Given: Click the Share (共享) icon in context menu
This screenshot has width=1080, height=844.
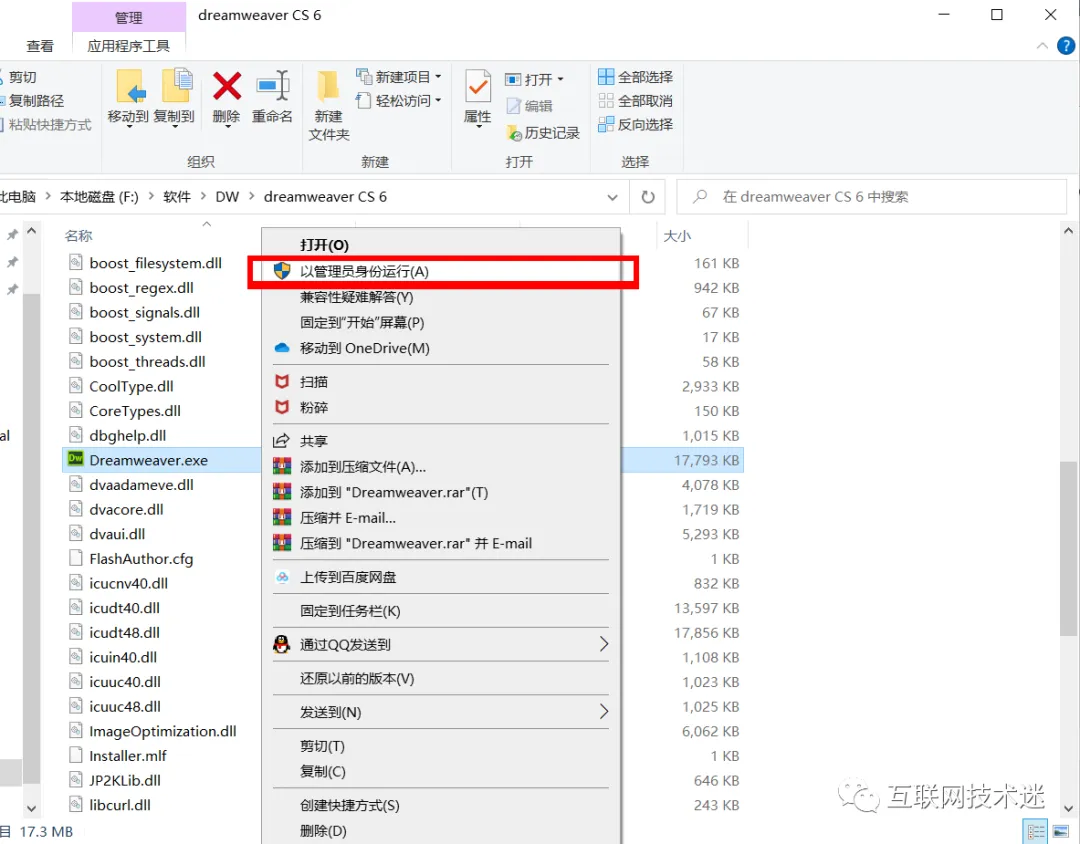Looking at the screenshot, I should coord(281,441).
